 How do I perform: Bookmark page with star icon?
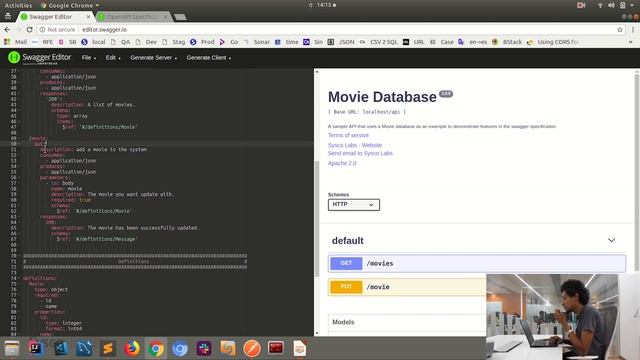(620, 29)
